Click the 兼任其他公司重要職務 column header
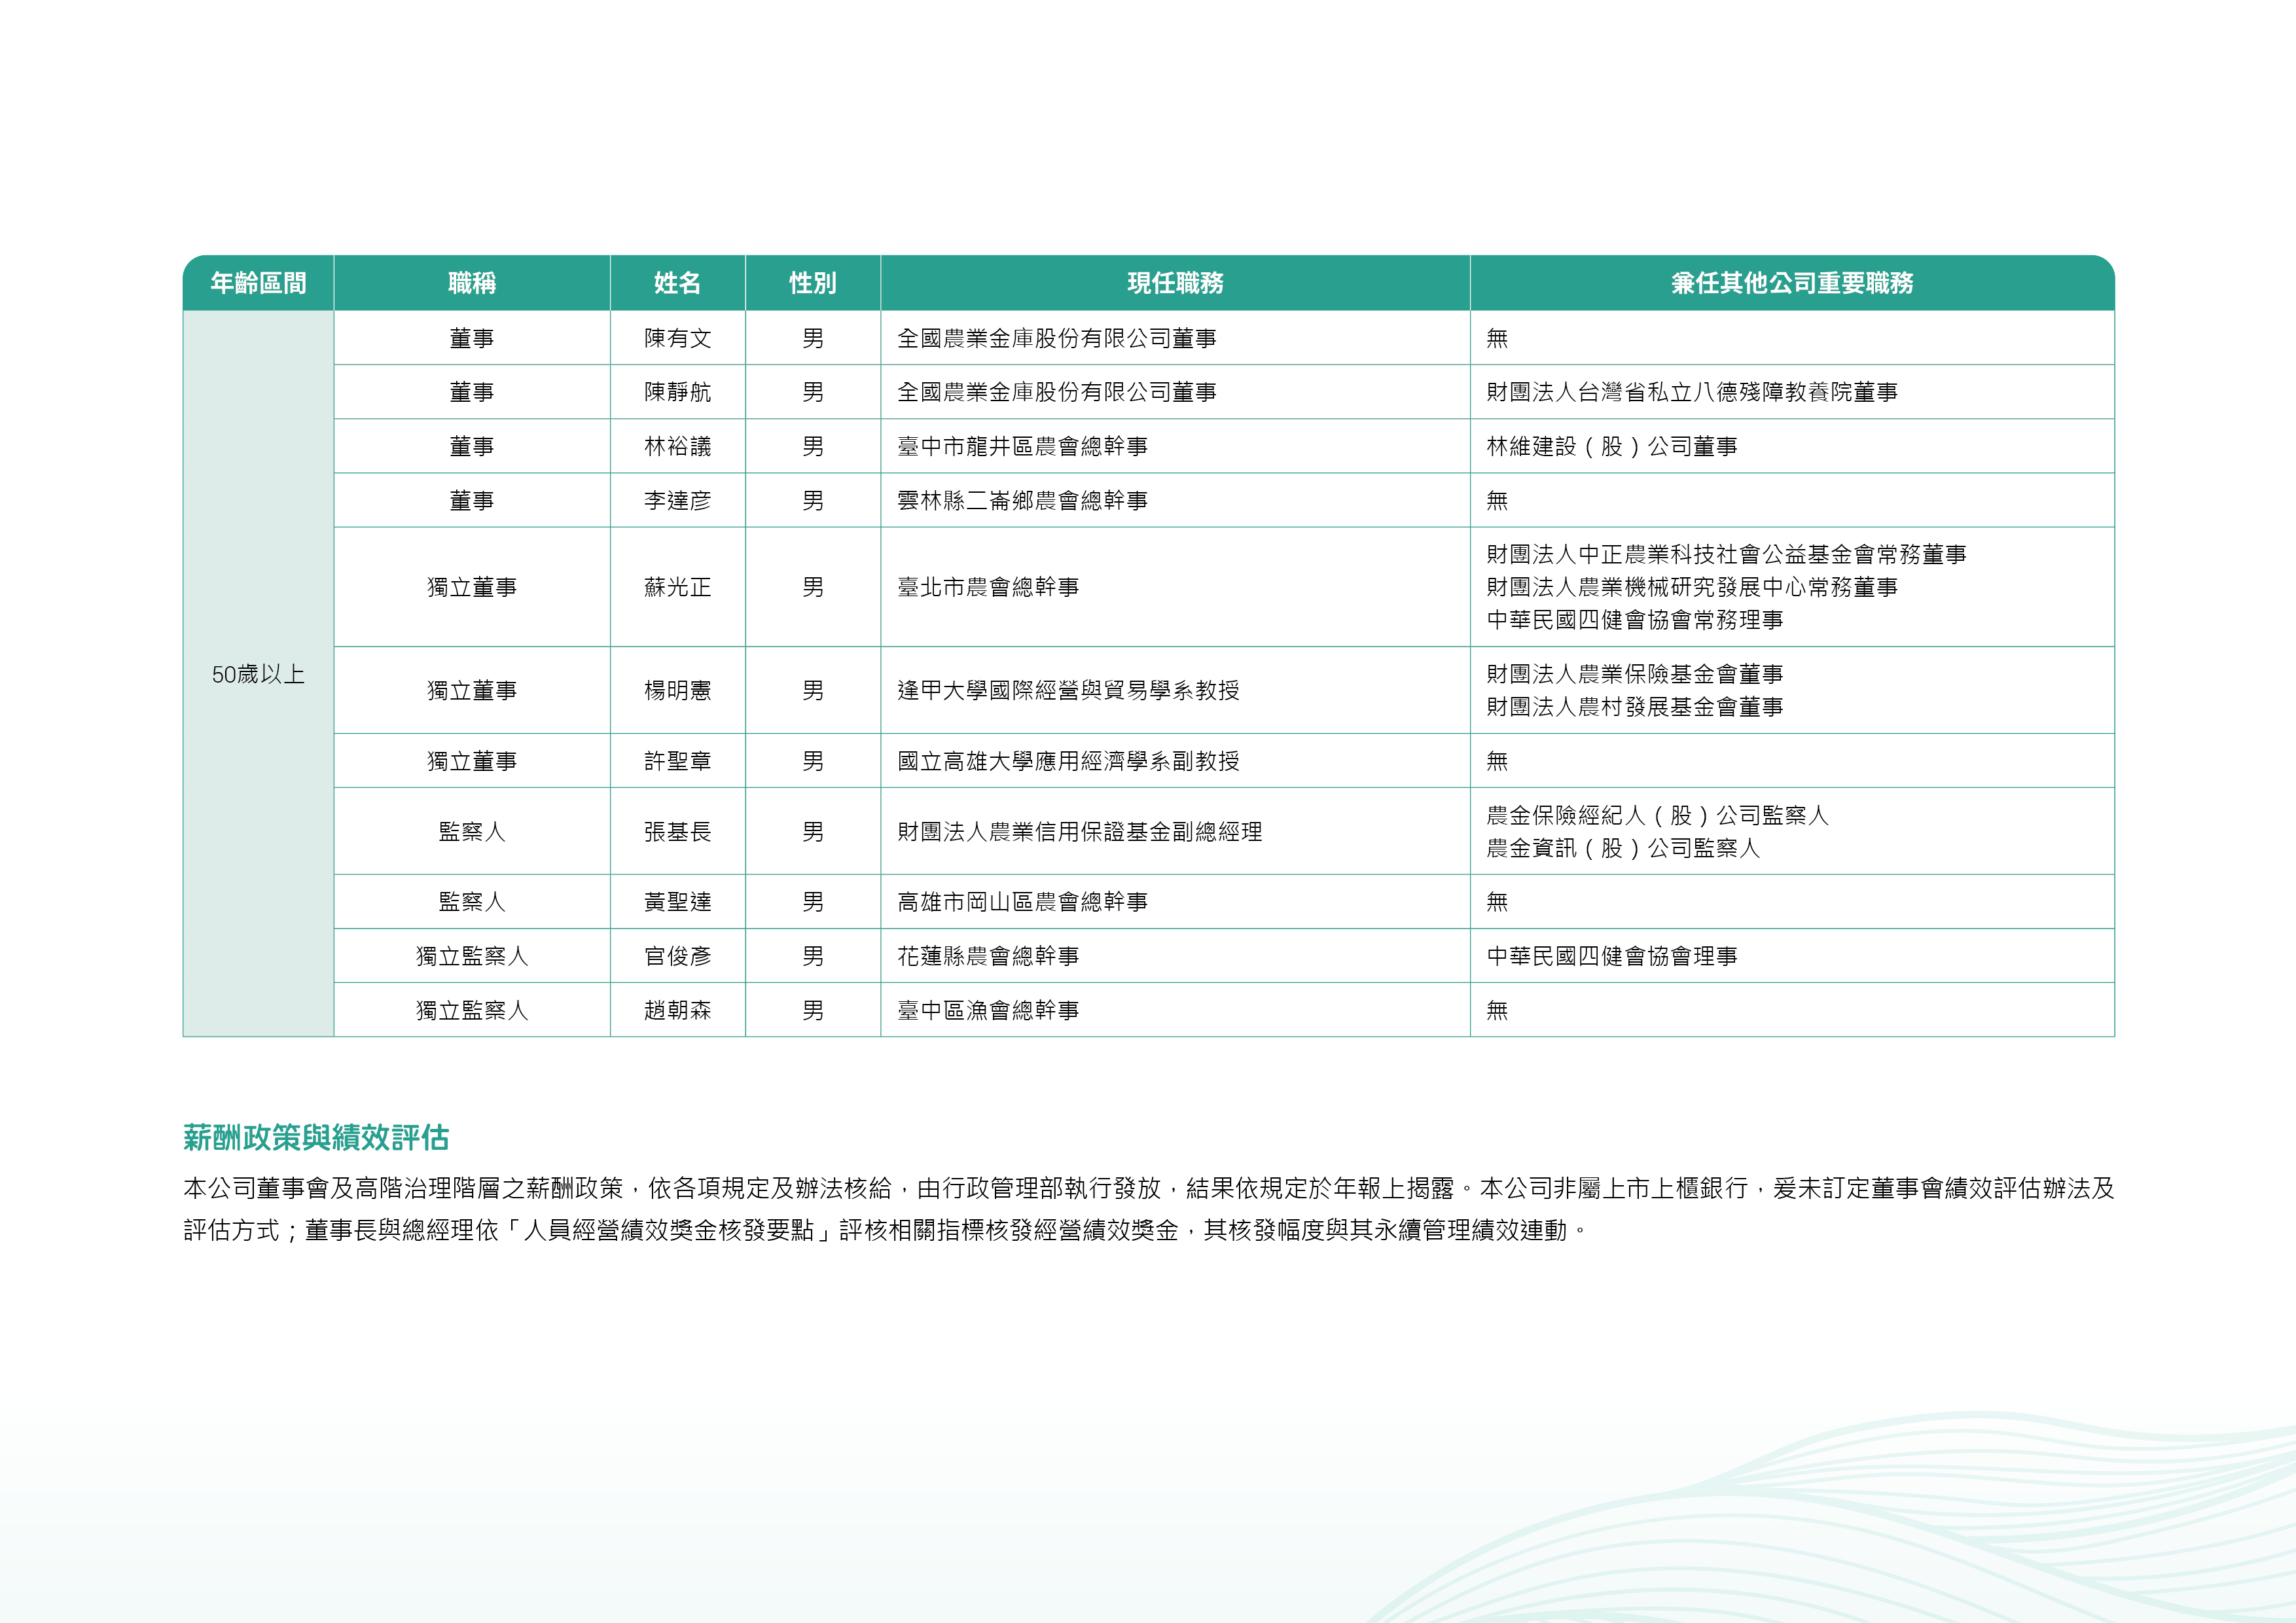The height and width of the screenshot is (1623, 2296). click(x=1792, y=283)
